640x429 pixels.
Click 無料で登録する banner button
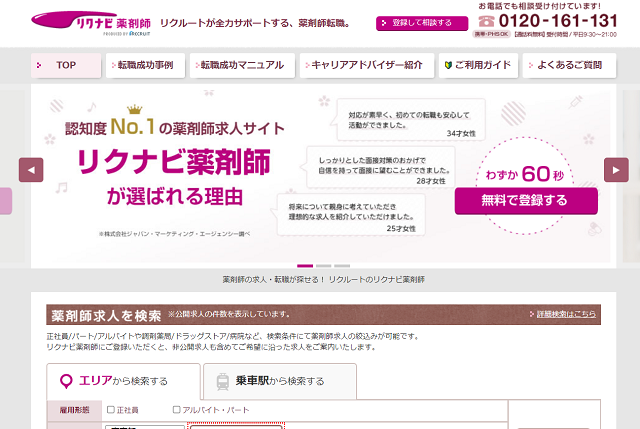point(526,200)
